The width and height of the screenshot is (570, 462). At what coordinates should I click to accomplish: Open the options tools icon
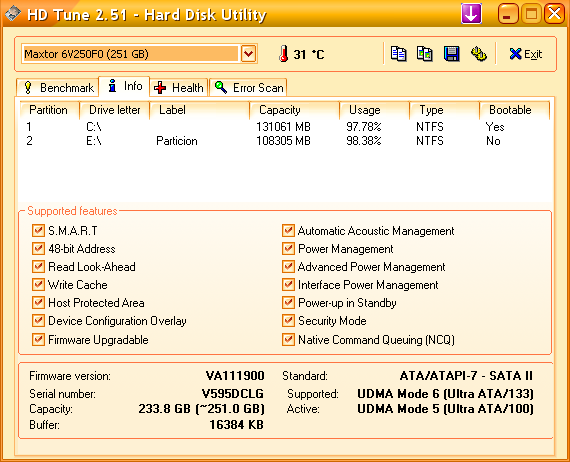tap(479, 54)
